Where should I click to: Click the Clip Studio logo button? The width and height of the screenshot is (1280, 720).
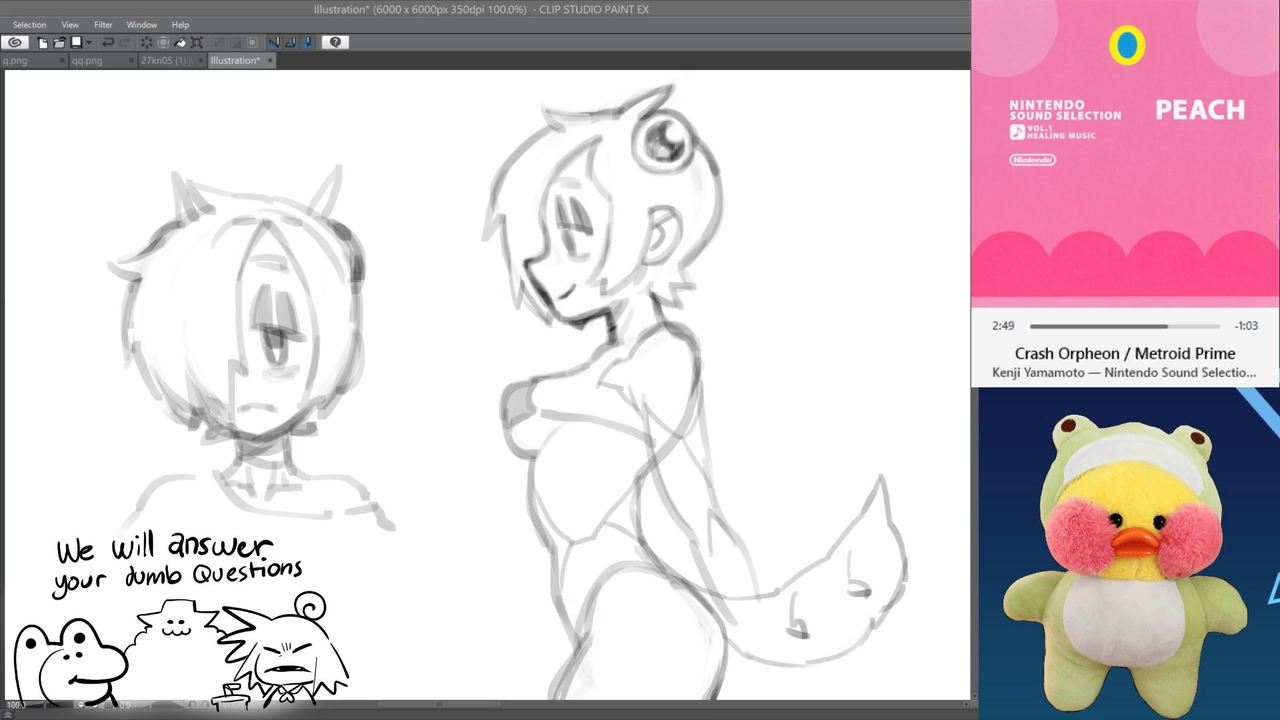pyautogui.click(x=15, y=42)
